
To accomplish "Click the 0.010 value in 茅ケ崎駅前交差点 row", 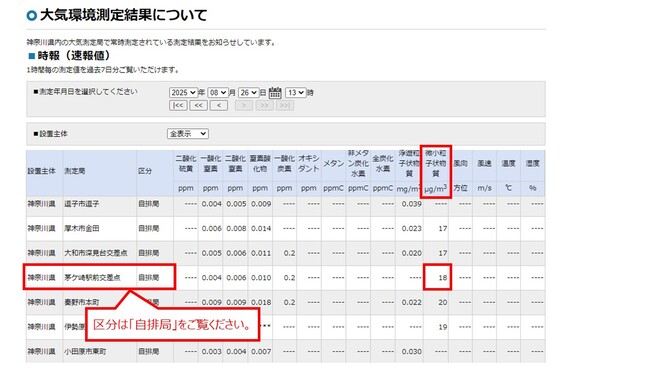I will (261, 278).
